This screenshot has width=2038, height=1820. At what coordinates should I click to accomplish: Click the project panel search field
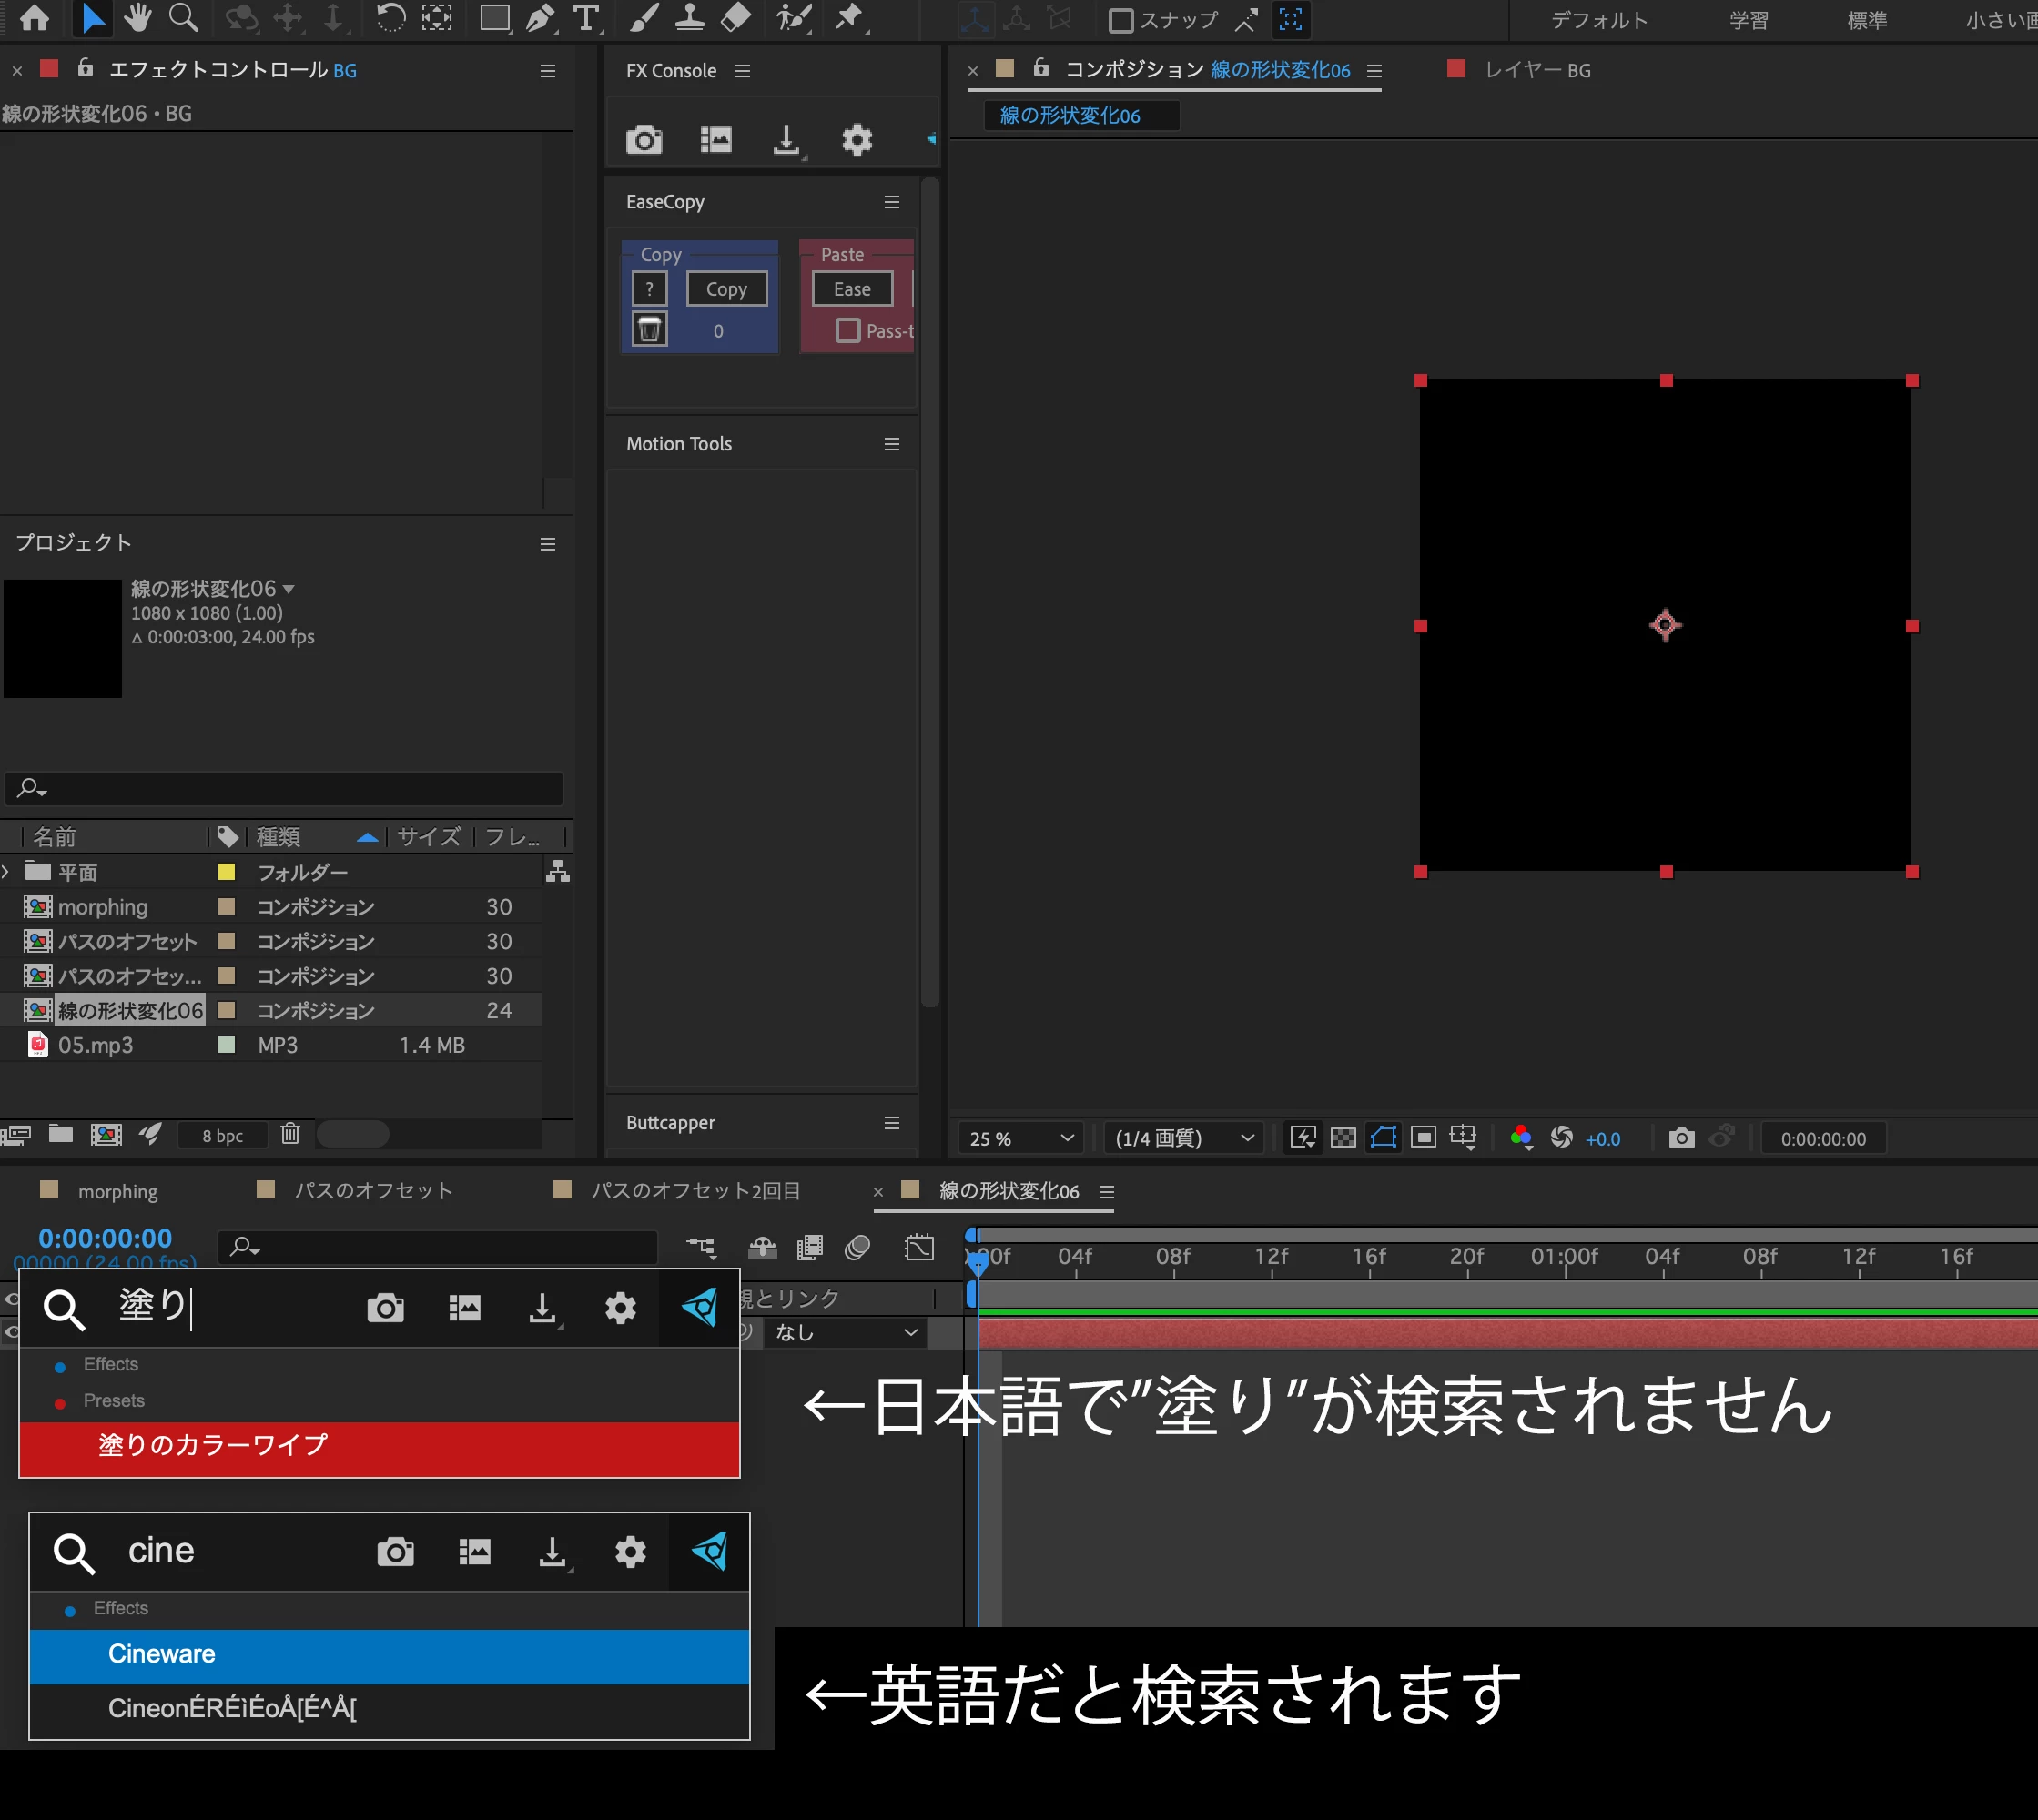(x=290, y=788)
